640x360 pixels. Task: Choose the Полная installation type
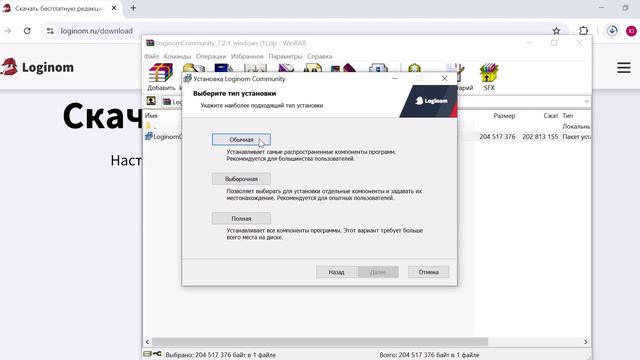click(241, 218)
